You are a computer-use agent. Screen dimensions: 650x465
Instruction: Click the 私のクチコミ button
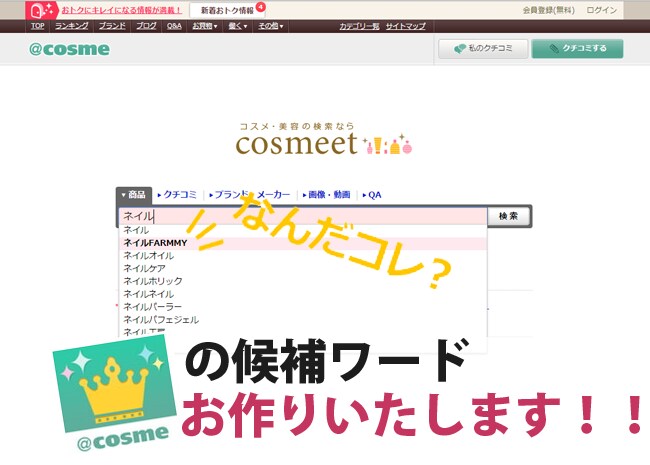[x=483, y=49]
